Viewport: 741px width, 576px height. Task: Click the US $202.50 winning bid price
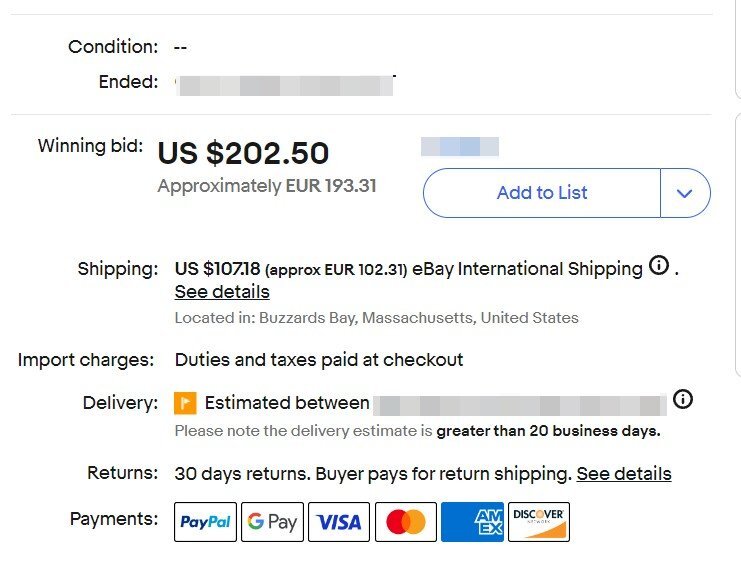point(243,153)
